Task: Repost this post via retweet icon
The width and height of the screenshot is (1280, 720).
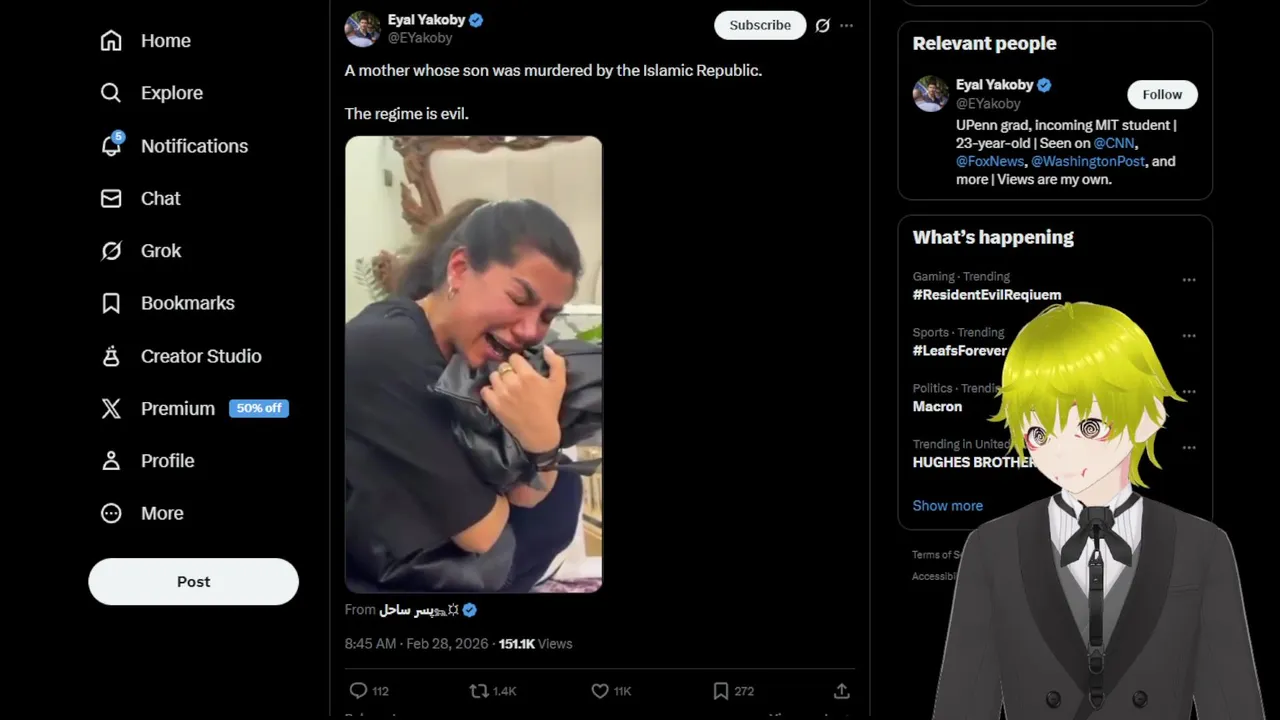Action: (x=479, y=691)
